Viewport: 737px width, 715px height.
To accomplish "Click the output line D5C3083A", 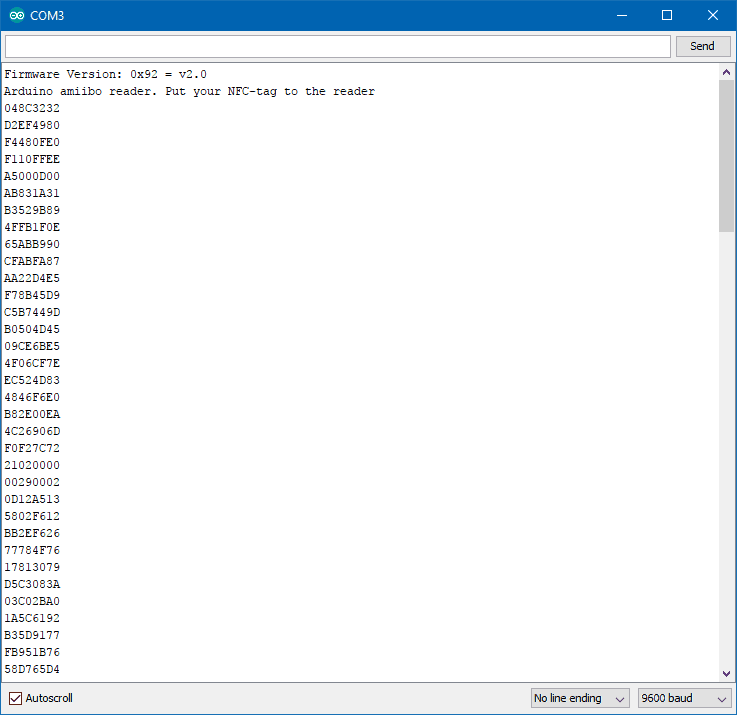I will coord(32,584).
